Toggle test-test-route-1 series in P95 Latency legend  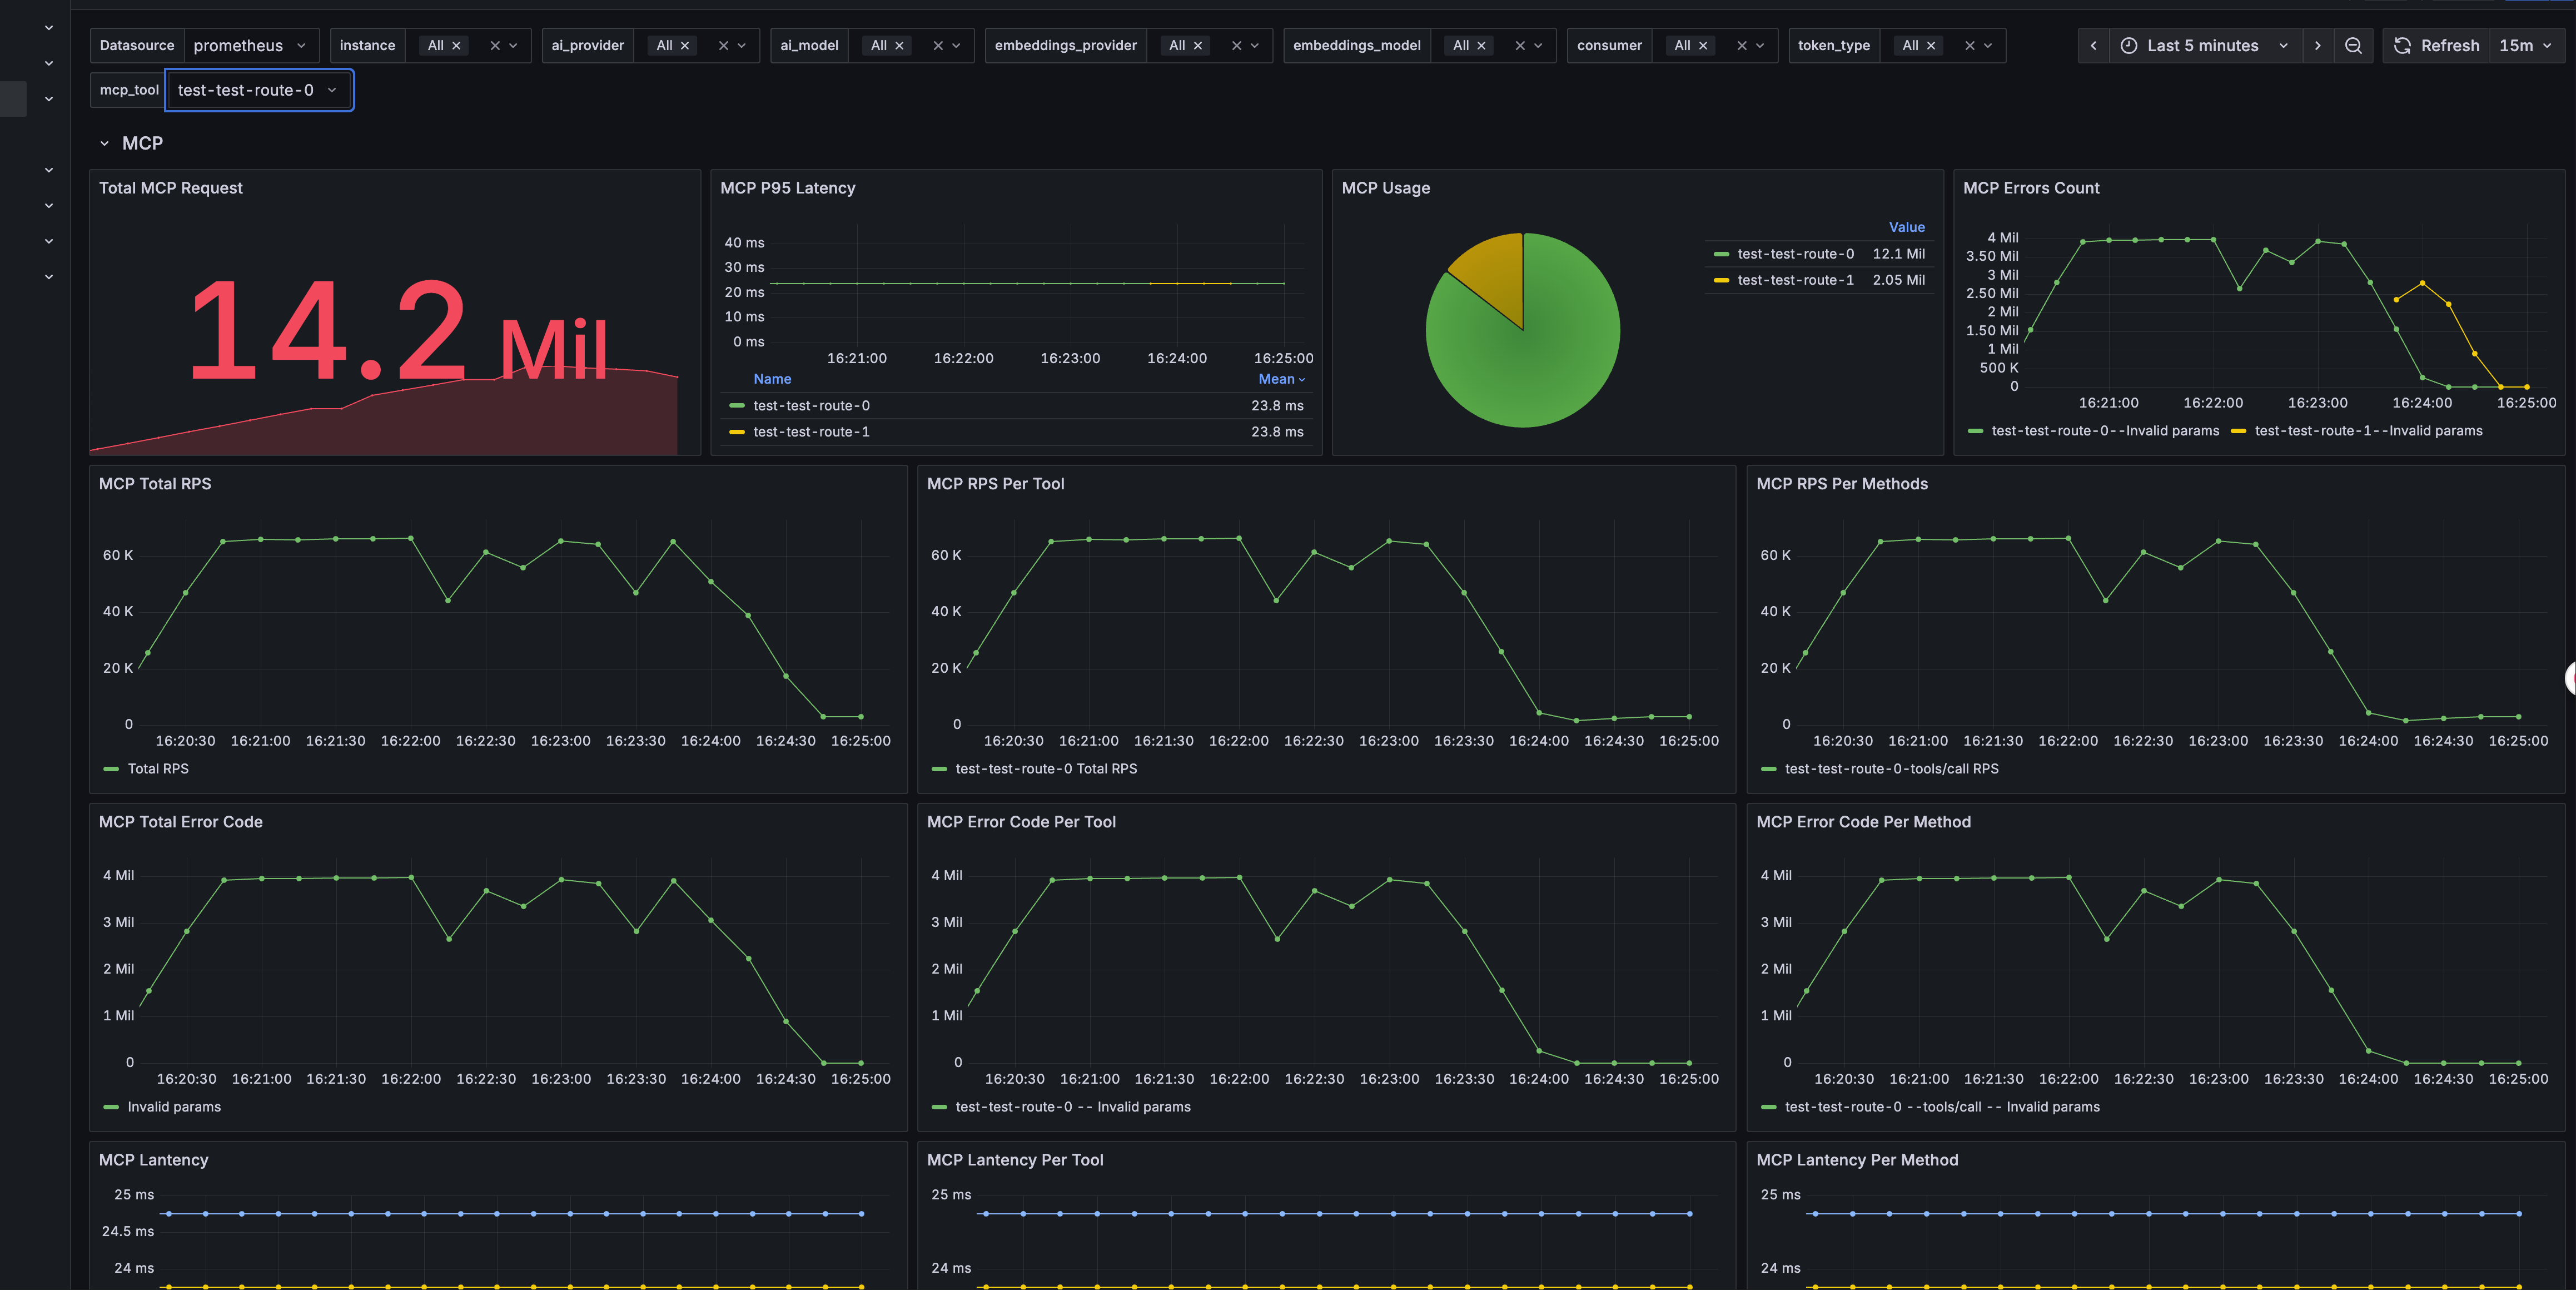coord(810,432)
